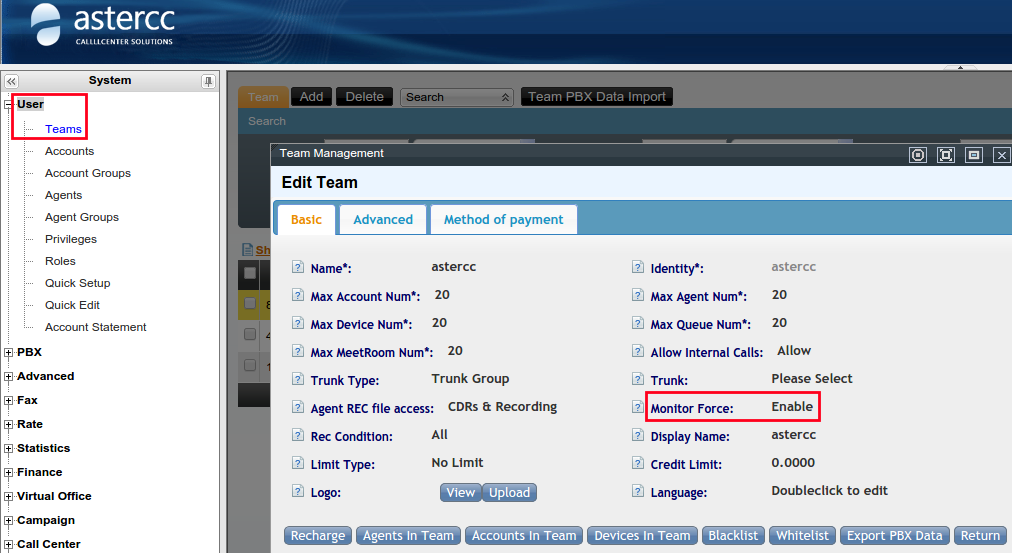Open the Search dropdown in toolbar
Viewport: 1012px width, 553px height.
pyautogui.click(x=457, y=97)
